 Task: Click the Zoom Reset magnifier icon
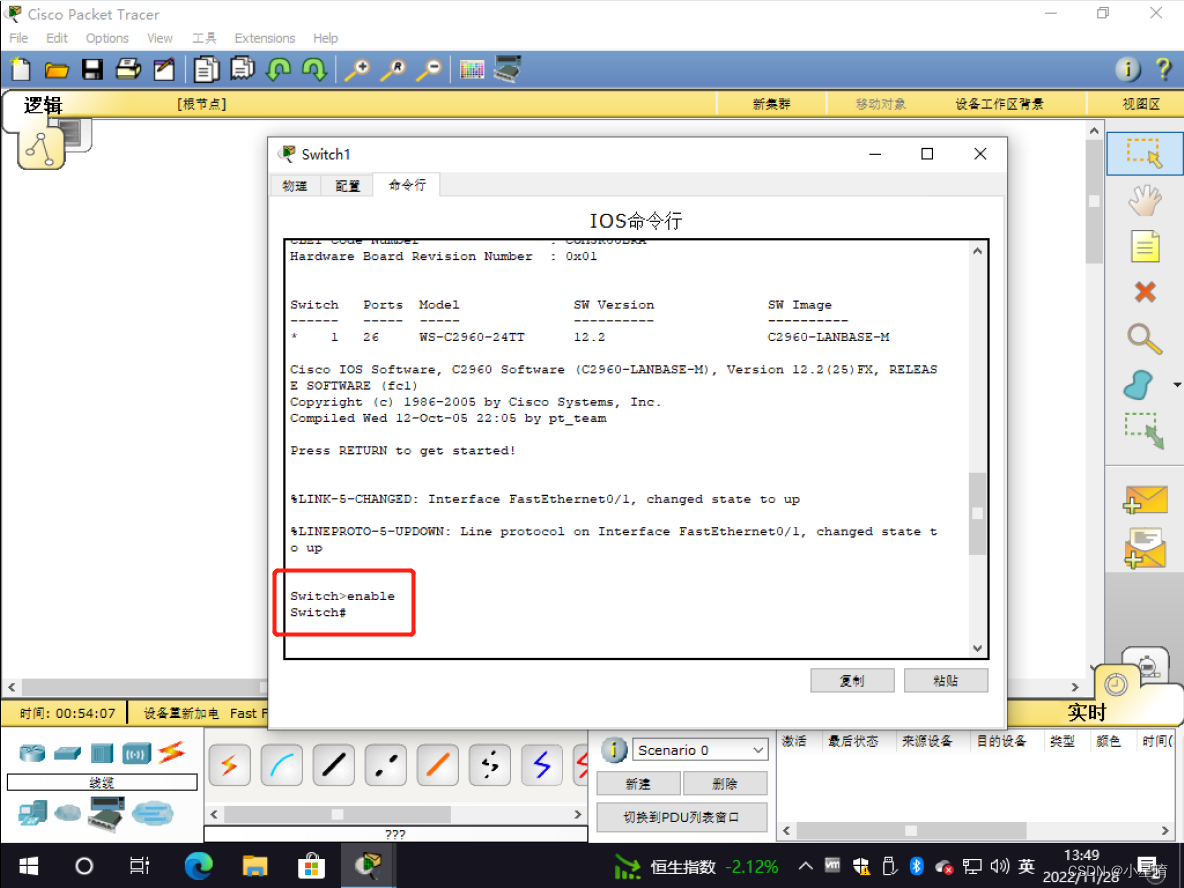coord(393,69)
